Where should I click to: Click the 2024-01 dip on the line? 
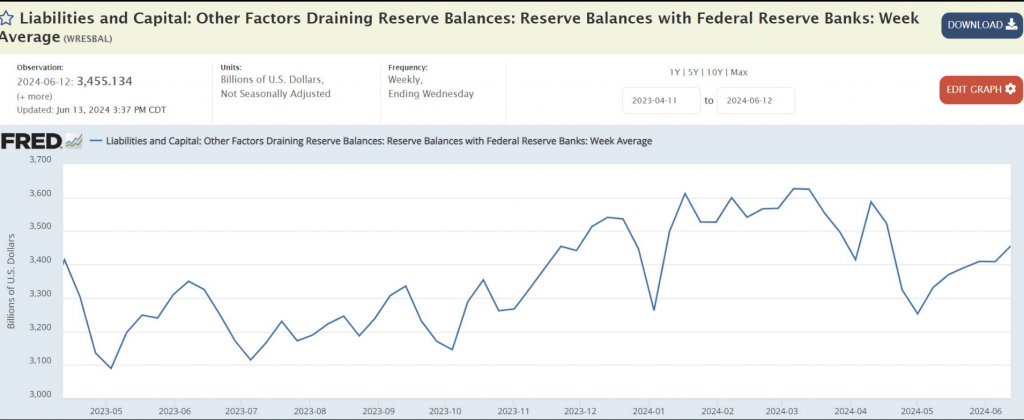point(654,309)
